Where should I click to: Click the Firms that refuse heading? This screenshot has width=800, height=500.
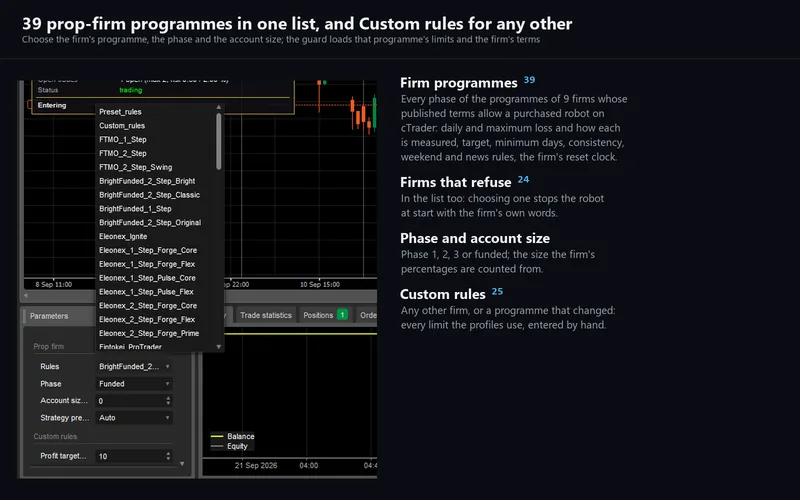pos(456,182)
